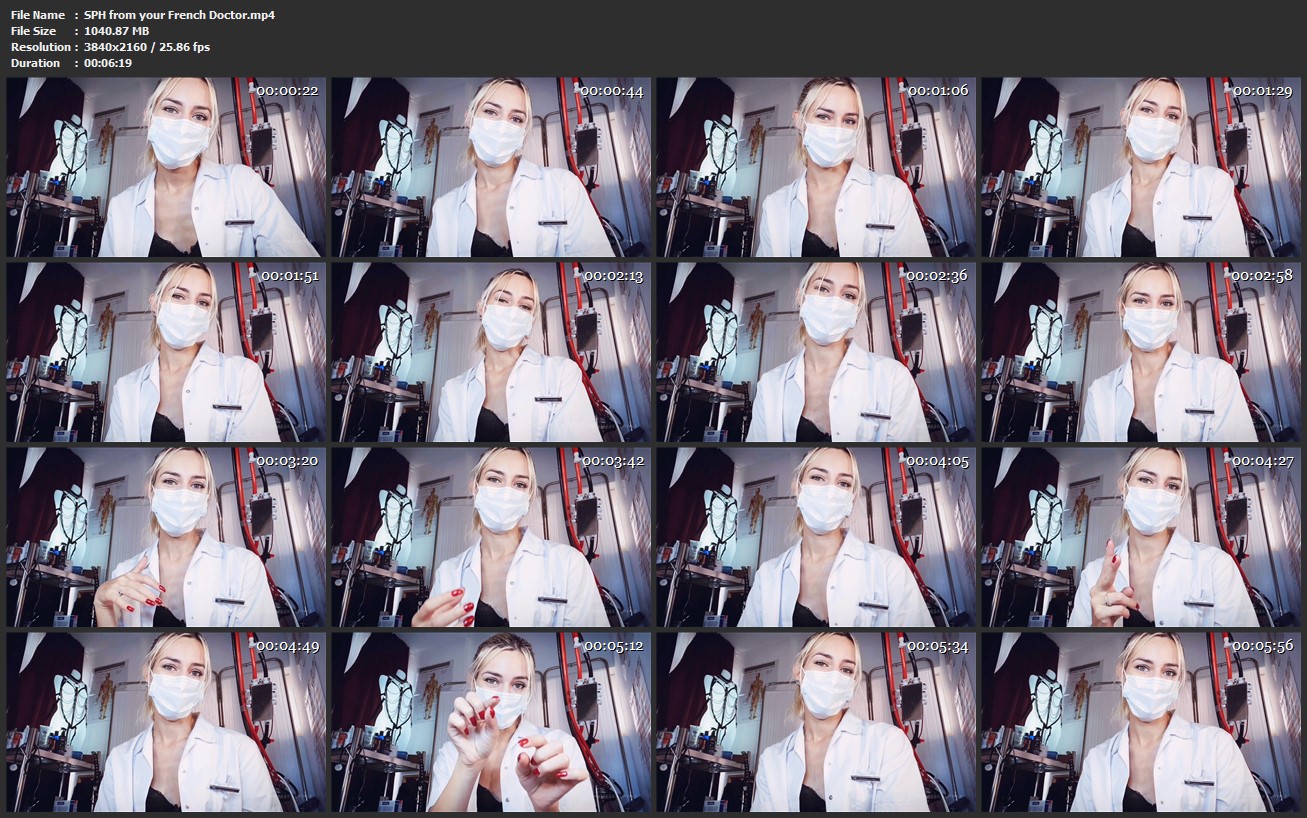Click the File Size value 1040.87 MB

pyautogui.click(x=116, y=31)
